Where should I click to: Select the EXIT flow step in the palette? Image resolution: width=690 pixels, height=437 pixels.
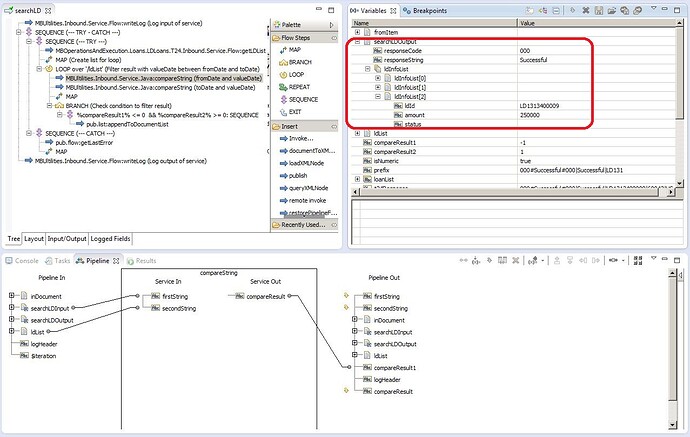coord(290,112)
